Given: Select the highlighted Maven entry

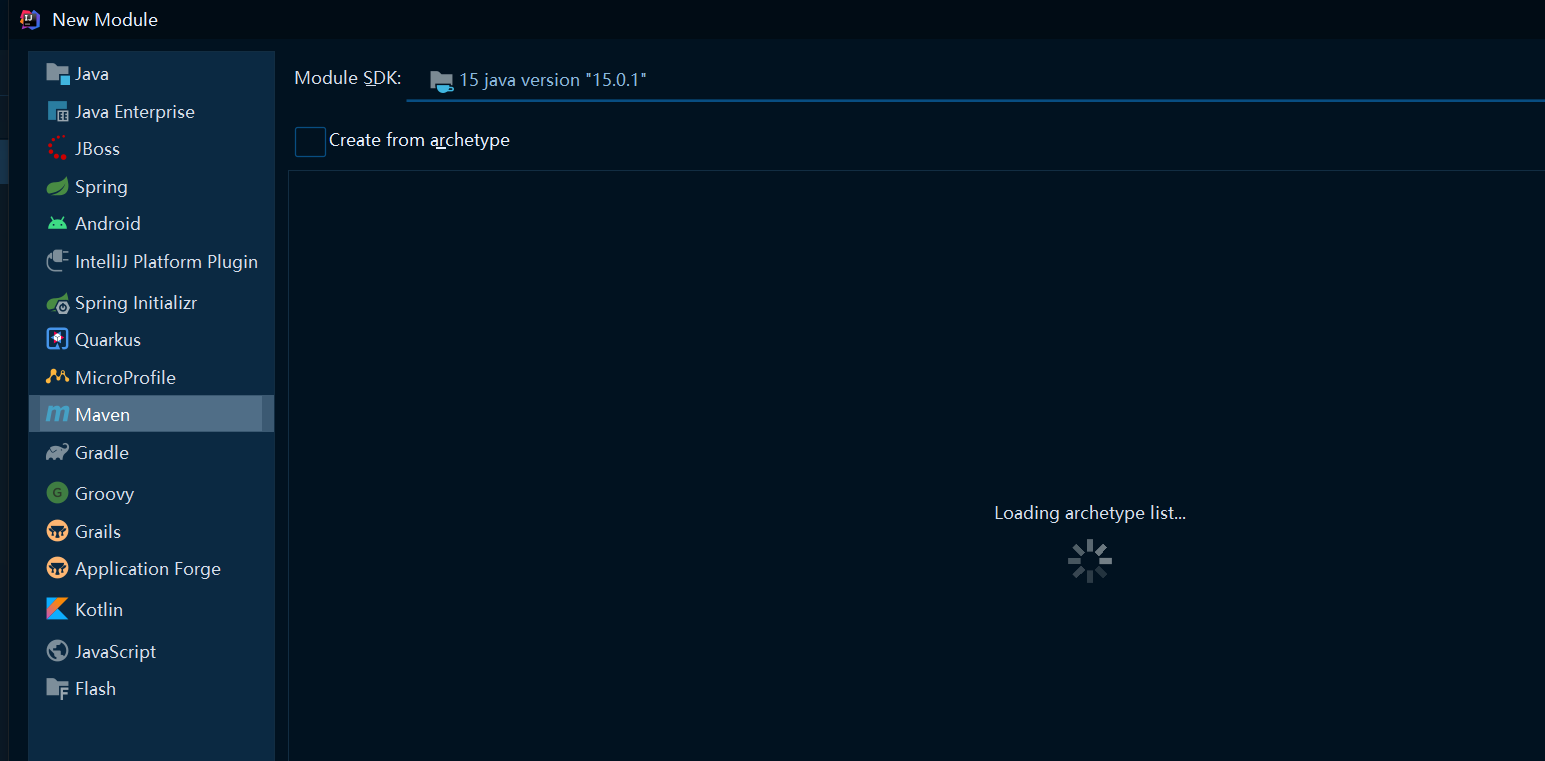Looking at the screenshot, I should 152,414.
